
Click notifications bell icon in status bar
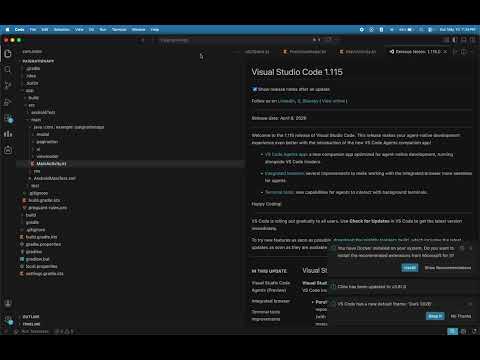[x=474, y=331]
